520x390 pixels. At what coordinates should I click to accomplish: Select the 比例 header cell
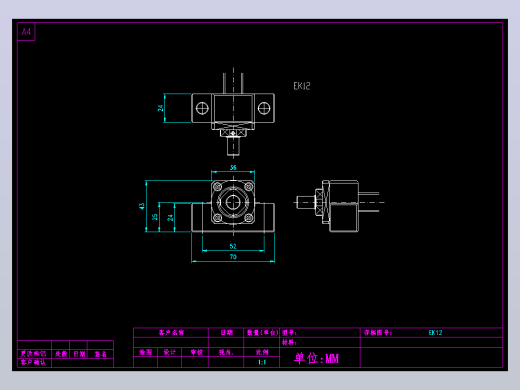(262, 352)
